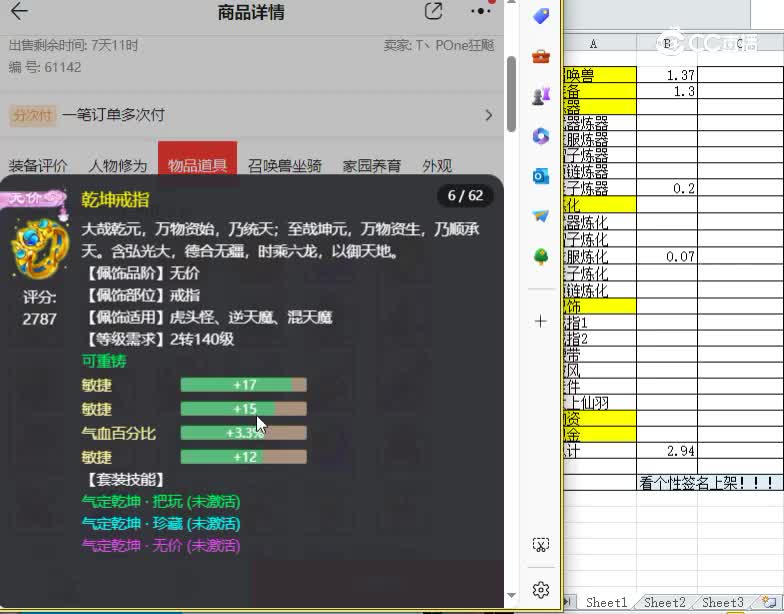Viewport: 784px width, 614px height.
Task: Open the Outlook sidebar icon
Action: click(x=540, y=176)
